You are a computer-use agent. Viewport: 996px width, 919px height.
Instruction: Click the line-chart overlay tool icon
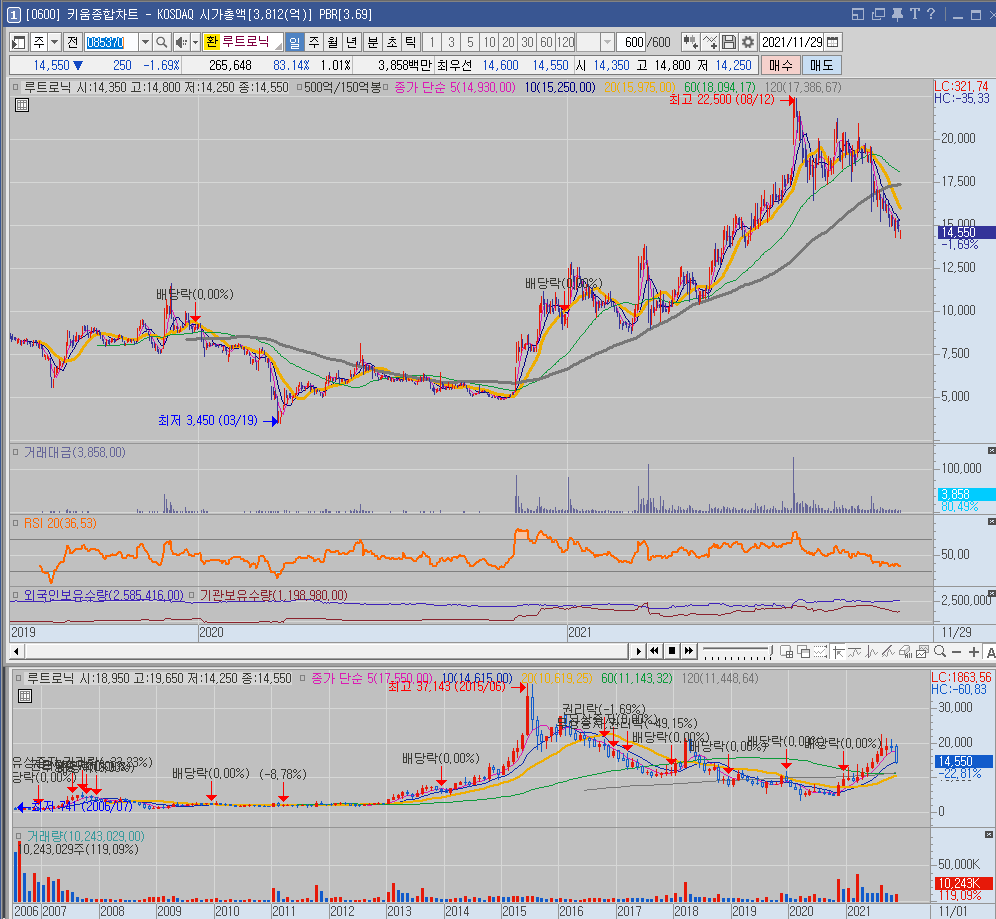click(x=710, y=42)
